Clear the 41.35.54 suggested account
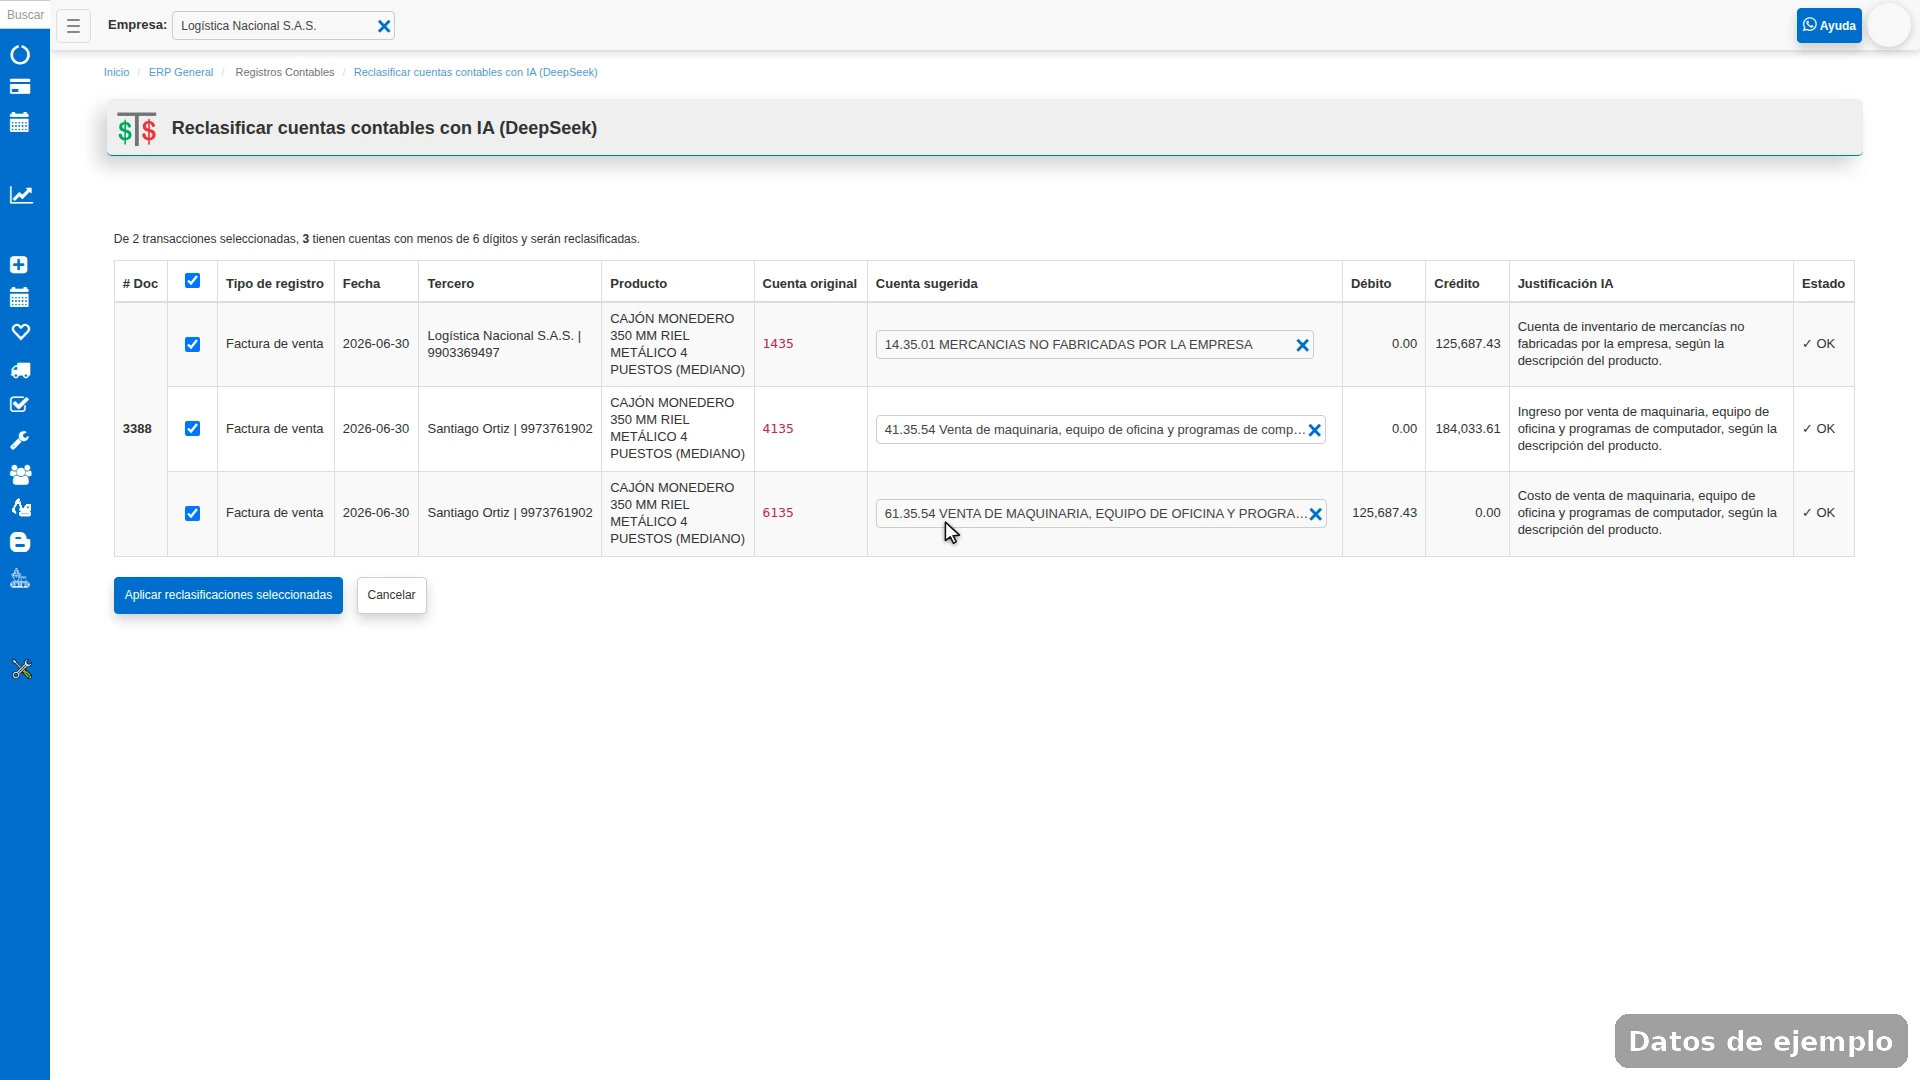 pos(1315,431)
